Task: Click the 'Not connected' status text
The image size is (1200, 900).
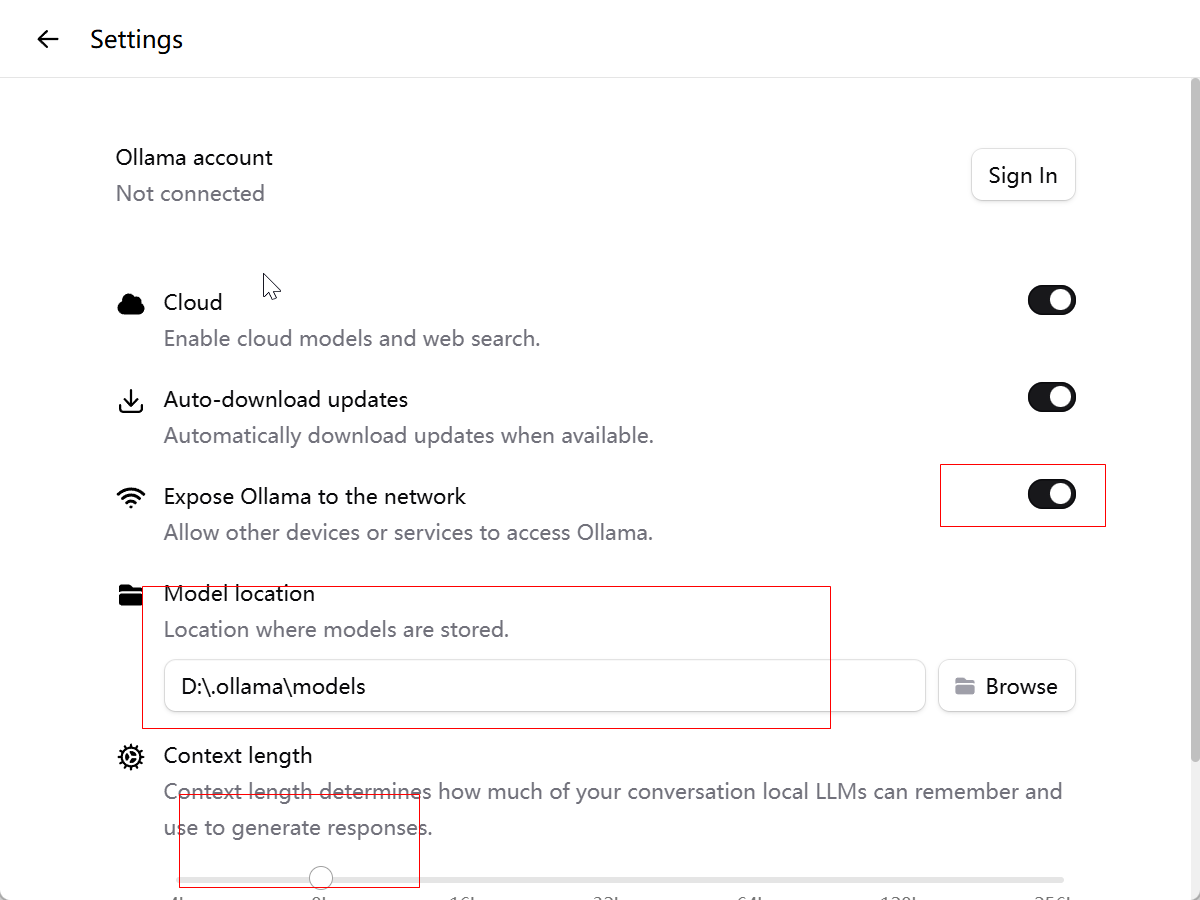Action: coord(190,194)
